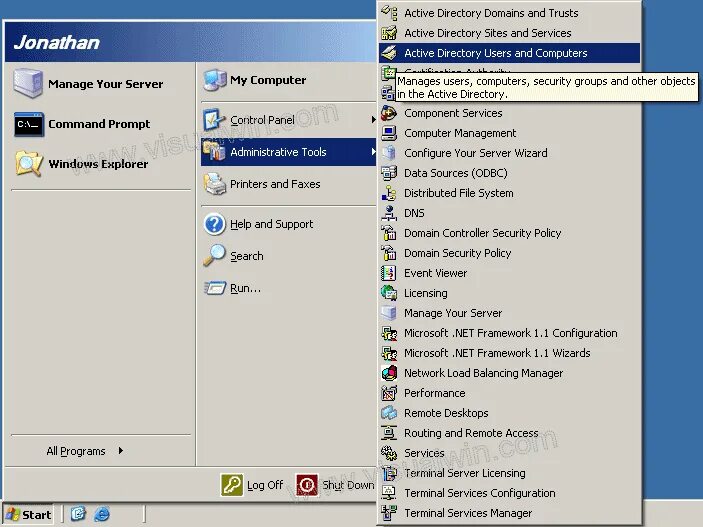Viewport: 703px width, 527px height.
Task: Open the Search item
Action: point(288,256)
